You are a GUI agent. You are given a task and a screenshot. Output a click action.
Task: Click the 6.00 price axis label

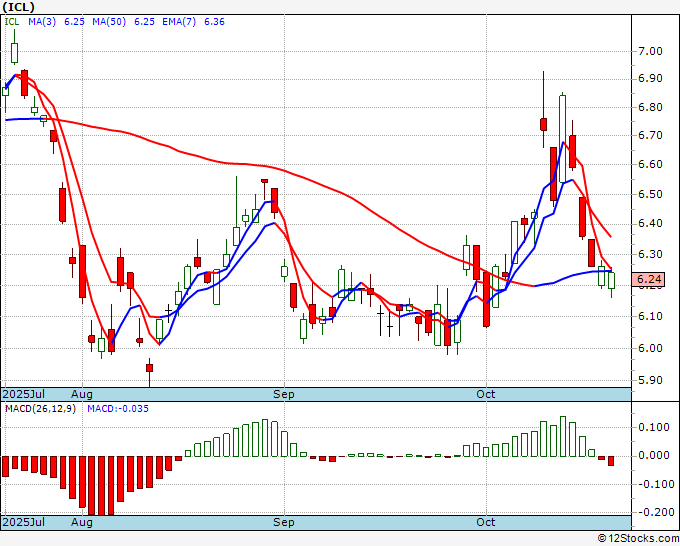[x=650, y=348]
